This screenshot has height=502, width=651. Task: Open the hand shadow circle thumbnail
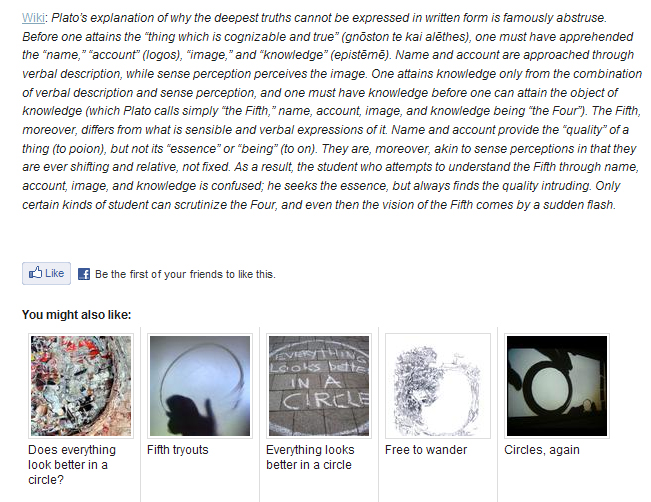click(200, 386)
